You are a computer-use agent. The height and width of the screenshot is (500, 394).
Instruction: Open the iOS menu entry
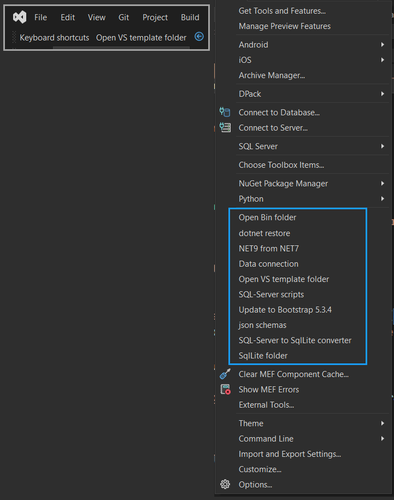pos(245,60)
